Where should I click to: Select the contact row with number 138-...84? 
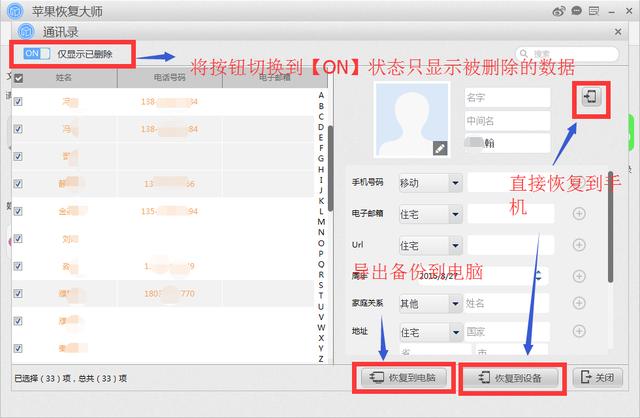click(163, 129)
